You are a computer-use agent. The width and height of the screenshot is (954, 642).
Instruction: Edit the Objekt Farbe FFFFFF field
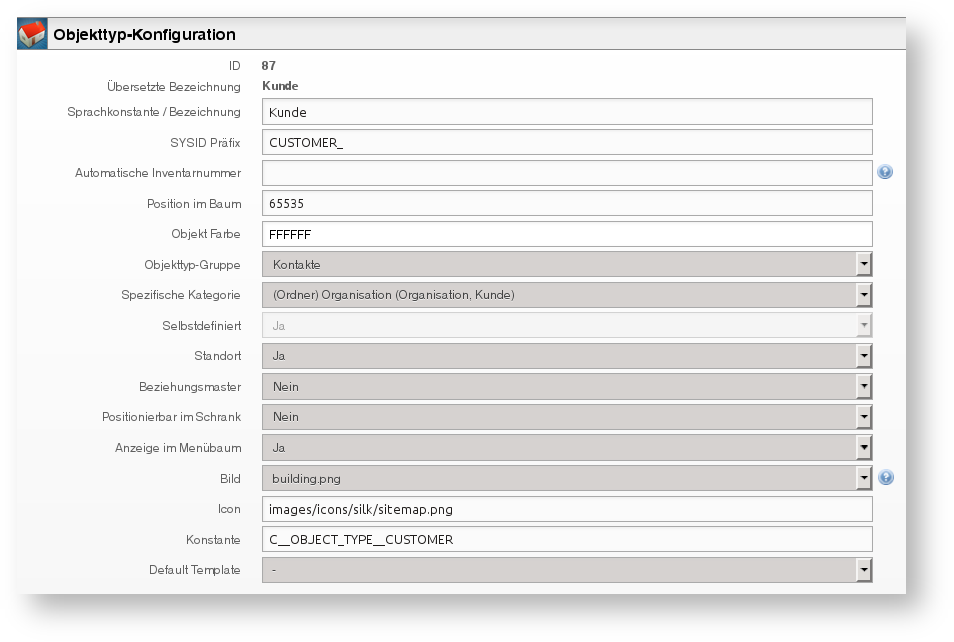coord(567,234)
